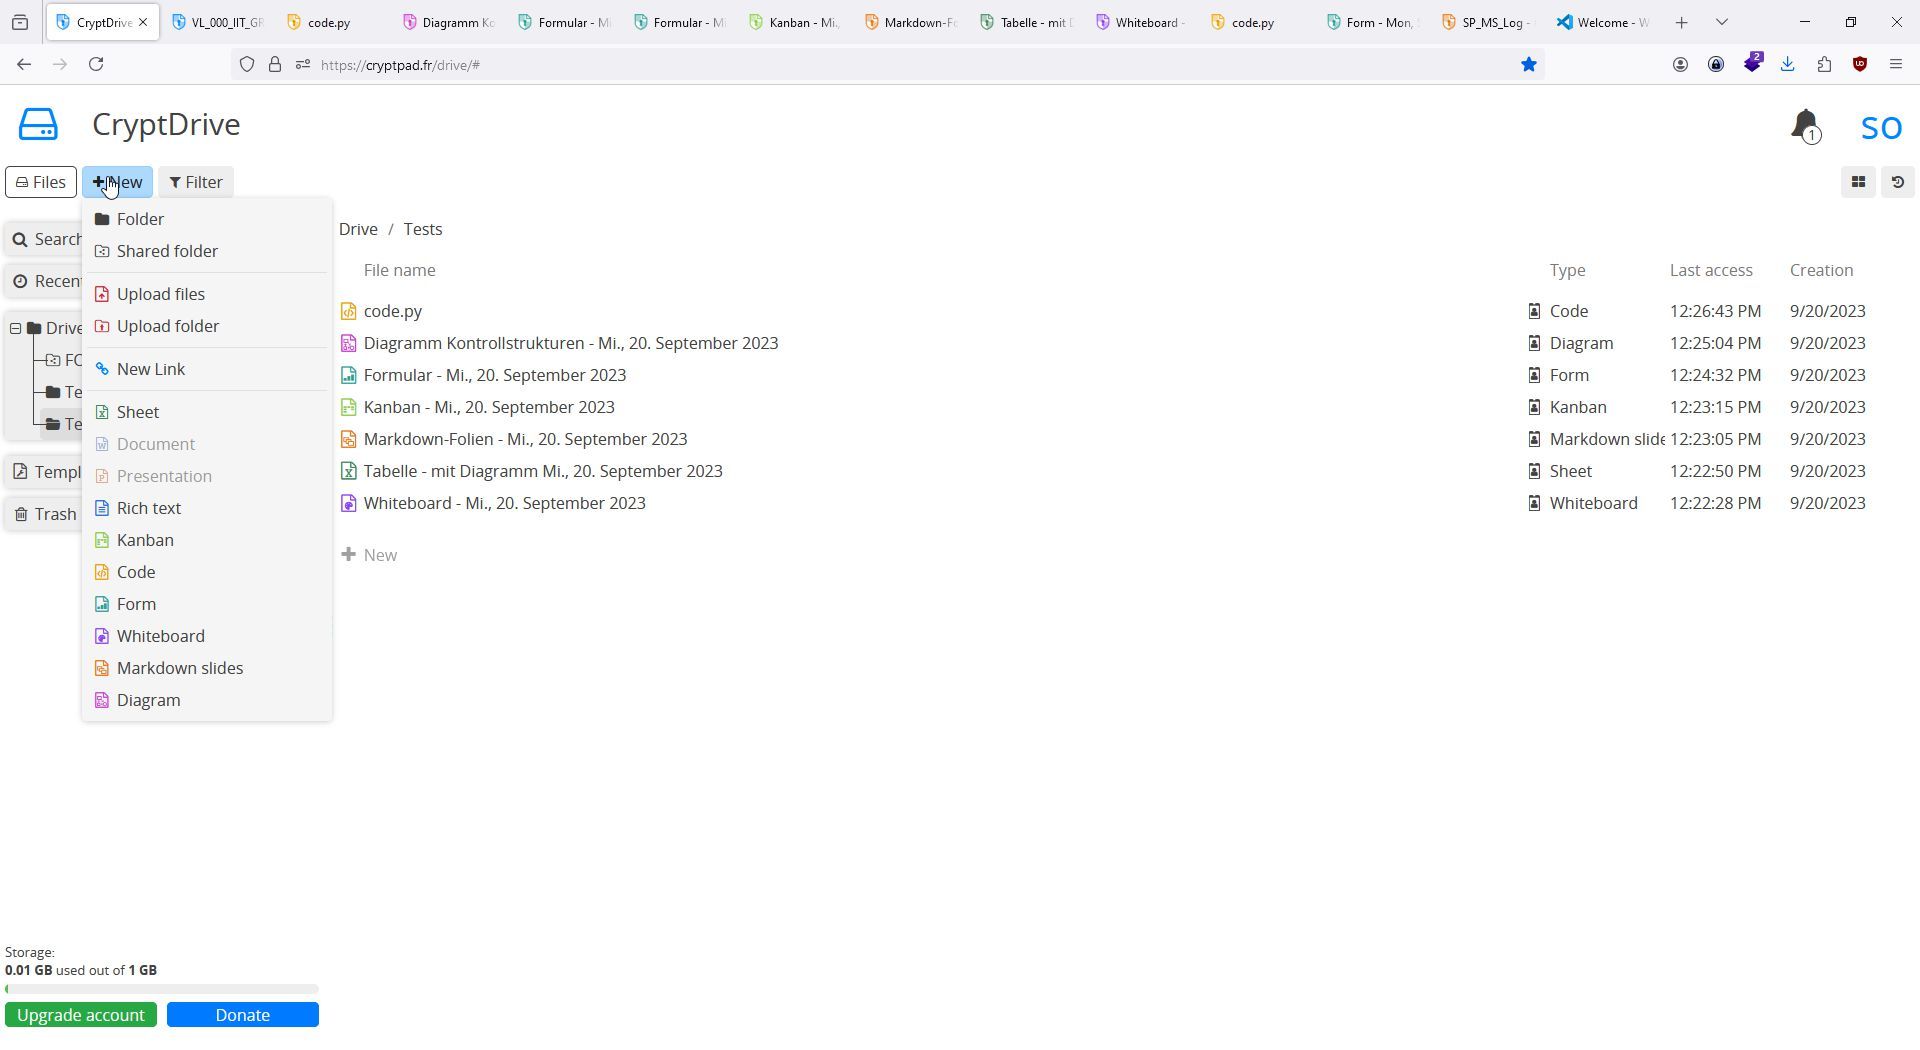Create a new Sheet
Screen dimensions: 1920x1050
(x=207, y=412)
